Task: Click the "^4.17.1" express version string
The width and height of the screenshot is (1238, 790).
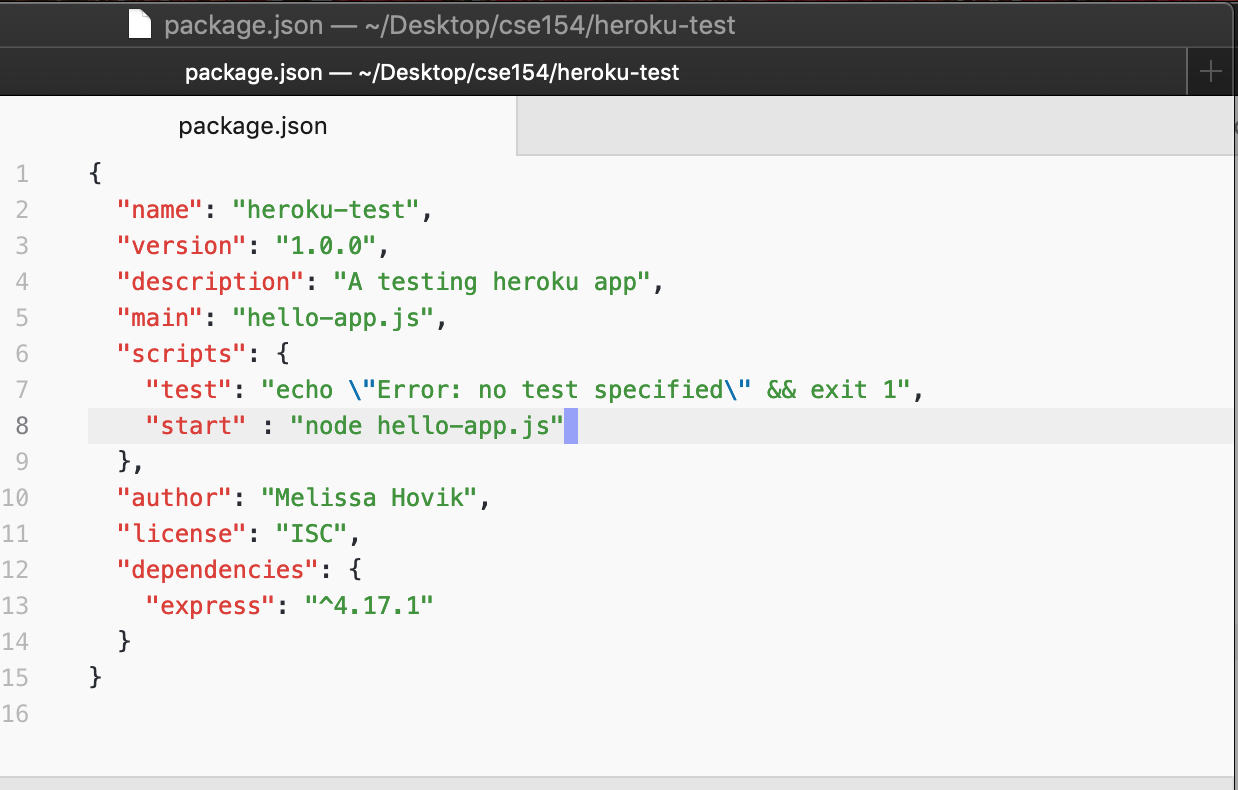Action: 369,606
